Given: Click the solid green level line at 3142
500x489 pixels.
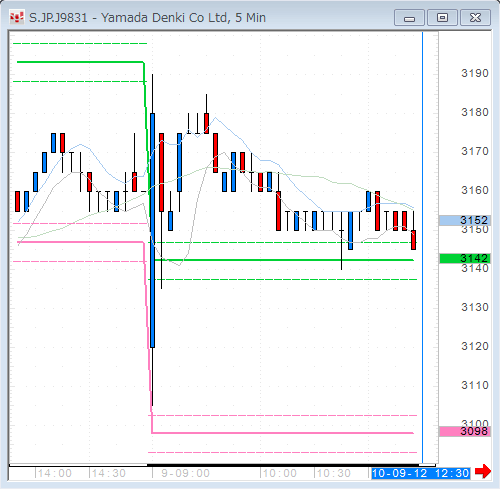Looking at the screenshot, I should [283, 260].
